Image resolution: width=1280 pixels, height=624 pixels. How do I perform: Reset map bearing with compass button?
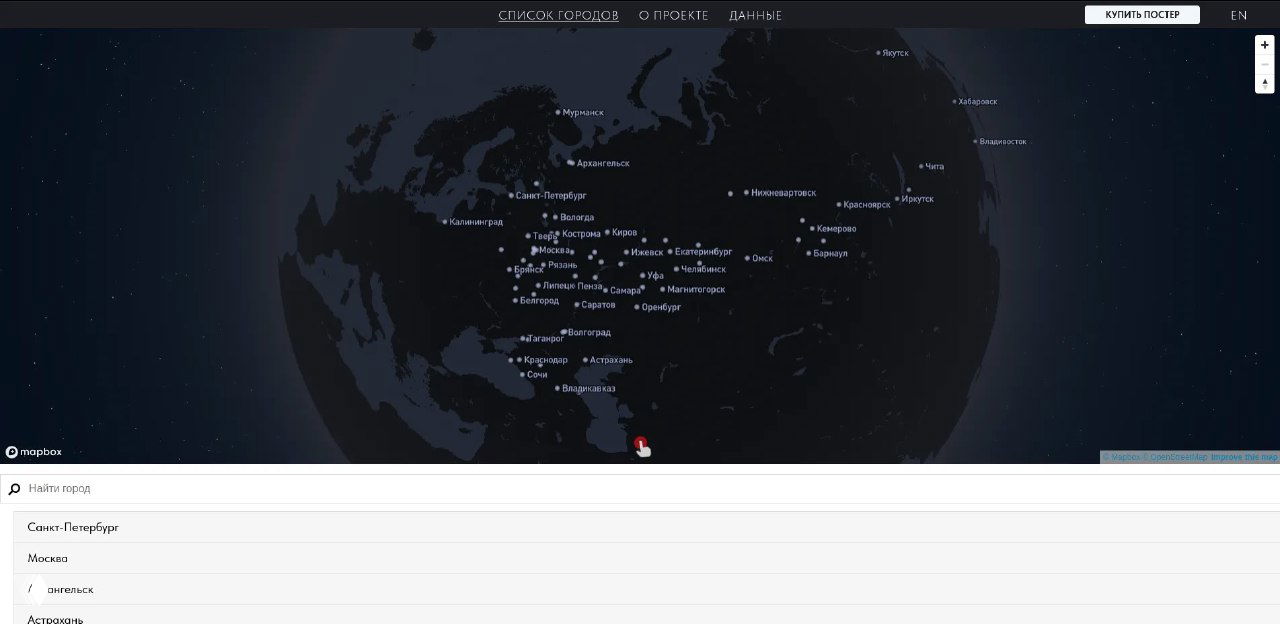point(1265,84)
